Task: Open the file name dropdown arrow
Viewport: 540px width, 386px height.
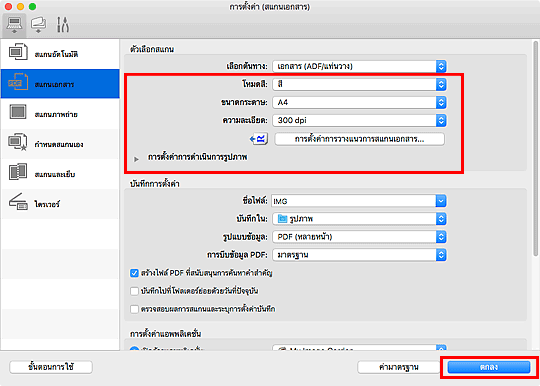Action: click(x=441, y=201)
